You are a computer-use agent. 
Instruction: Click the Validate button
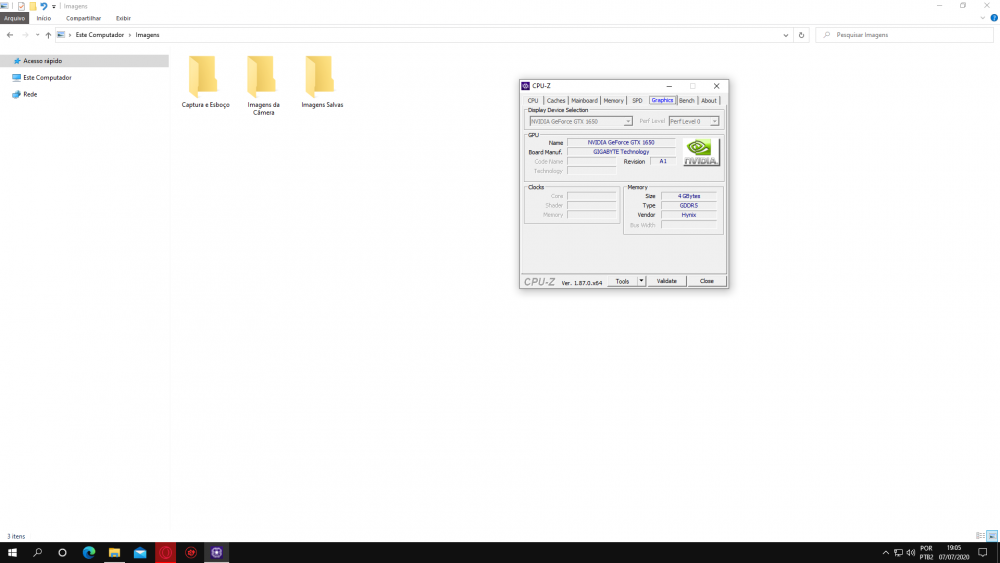[667, 281]
